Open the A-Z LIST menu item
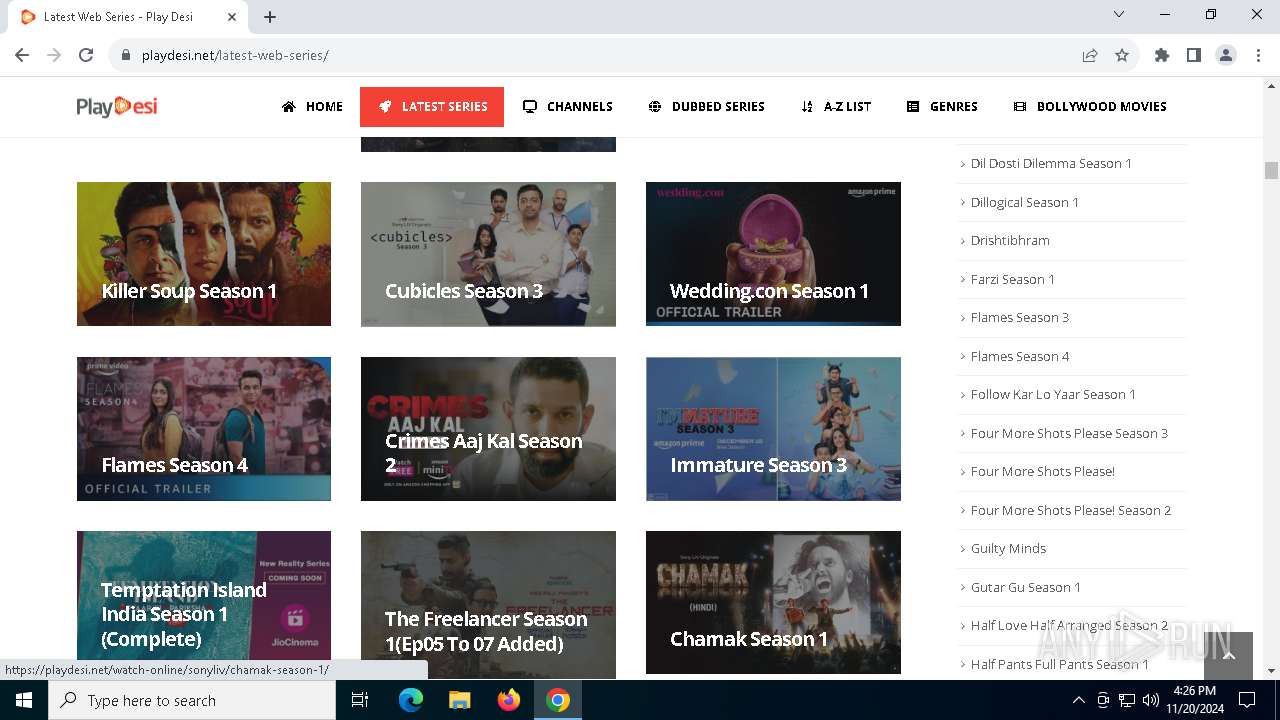Viewport: 1280px width, 720px height. pos(836,106)
